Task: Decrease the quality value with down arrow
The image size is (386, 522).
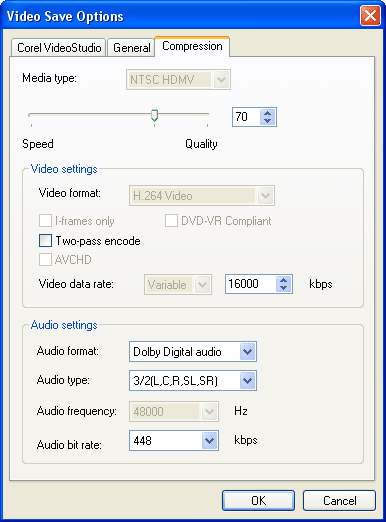Action: (267, 121)
